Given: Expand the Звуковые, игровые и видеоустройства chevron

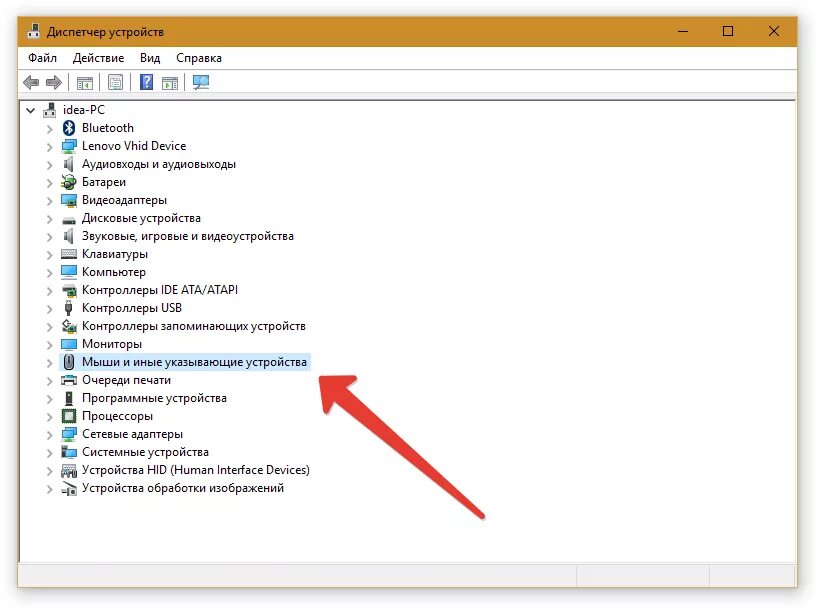Looking at the screenshot, I should click(50, 237).
